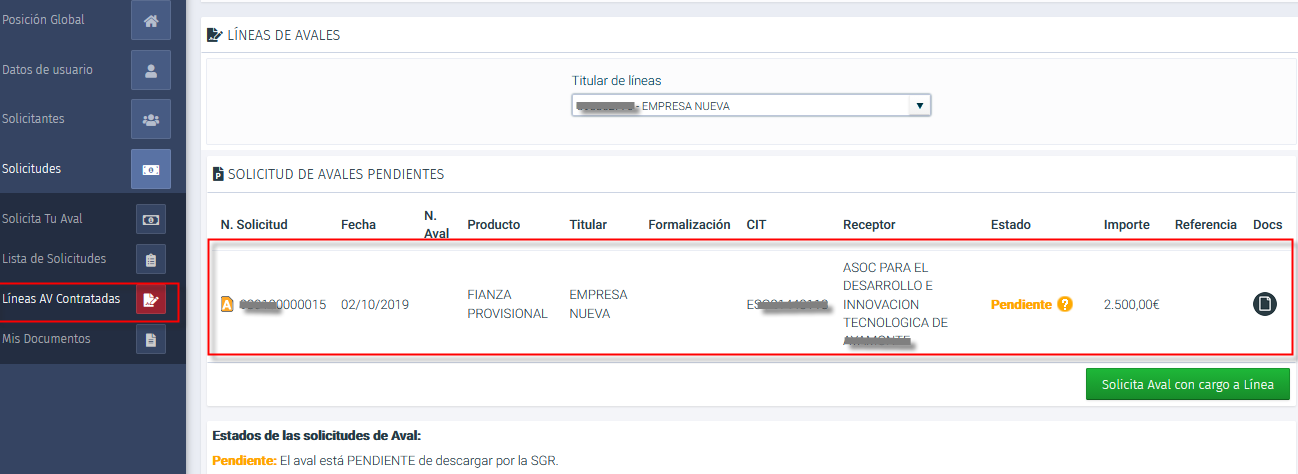Click the Pendiente status text in the row
The width and height of the screenshot is (1298, 474).
pyautogui.click(x=1020, y=304)
